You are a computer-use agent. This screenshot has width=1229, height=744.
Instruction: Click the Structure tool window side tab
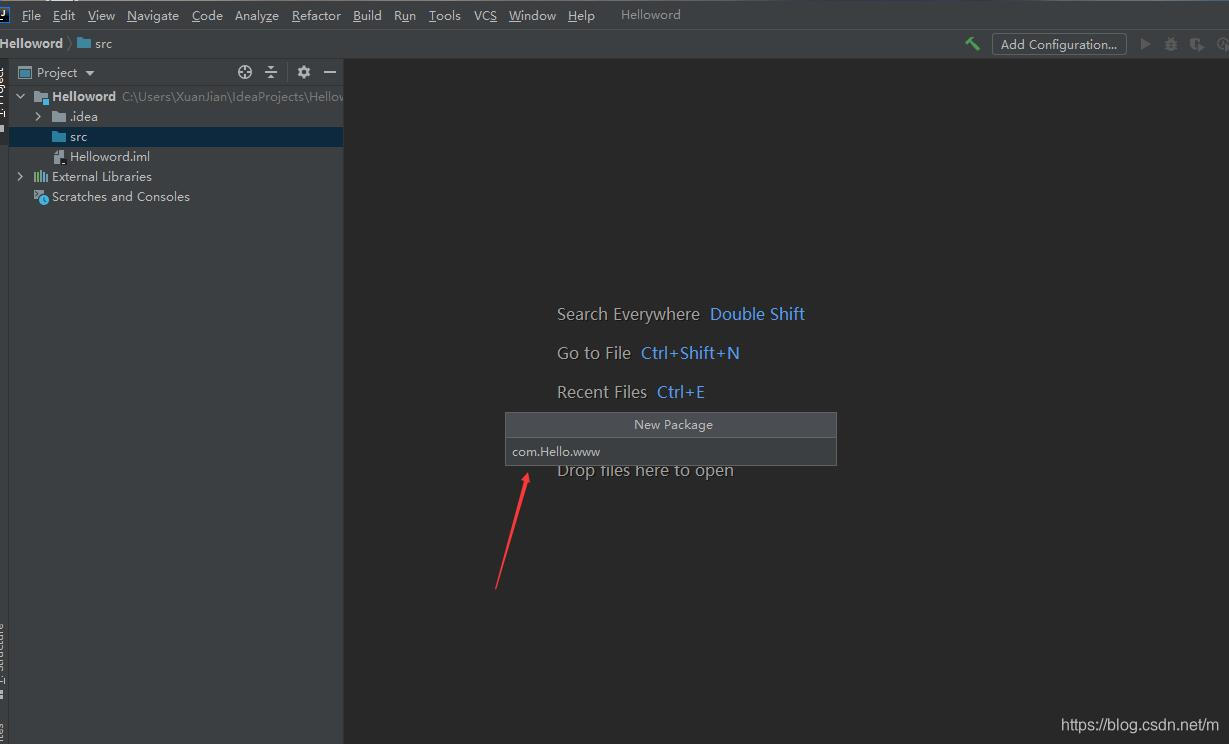3,660
